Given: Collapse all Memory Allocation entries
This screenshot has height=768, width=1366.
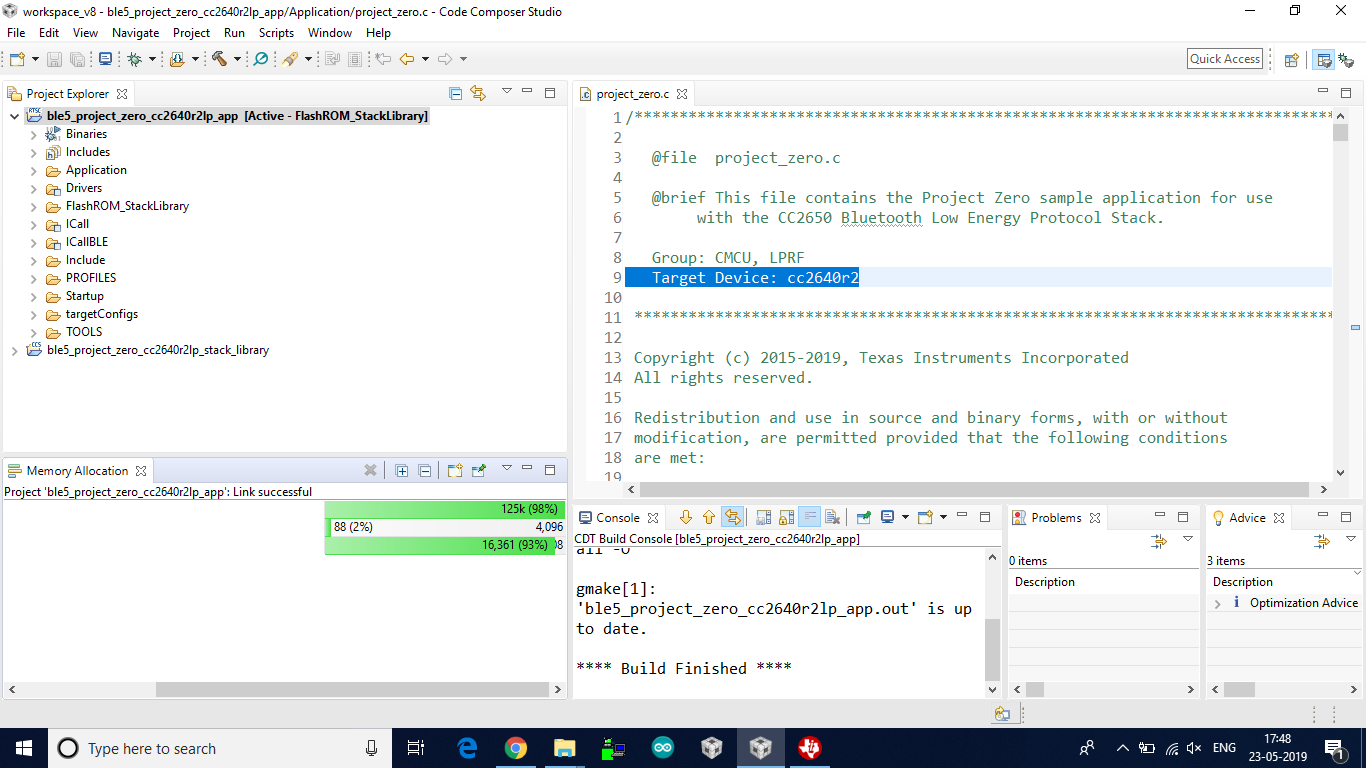Looking at the screenshot, I should [x=424, y=470].
